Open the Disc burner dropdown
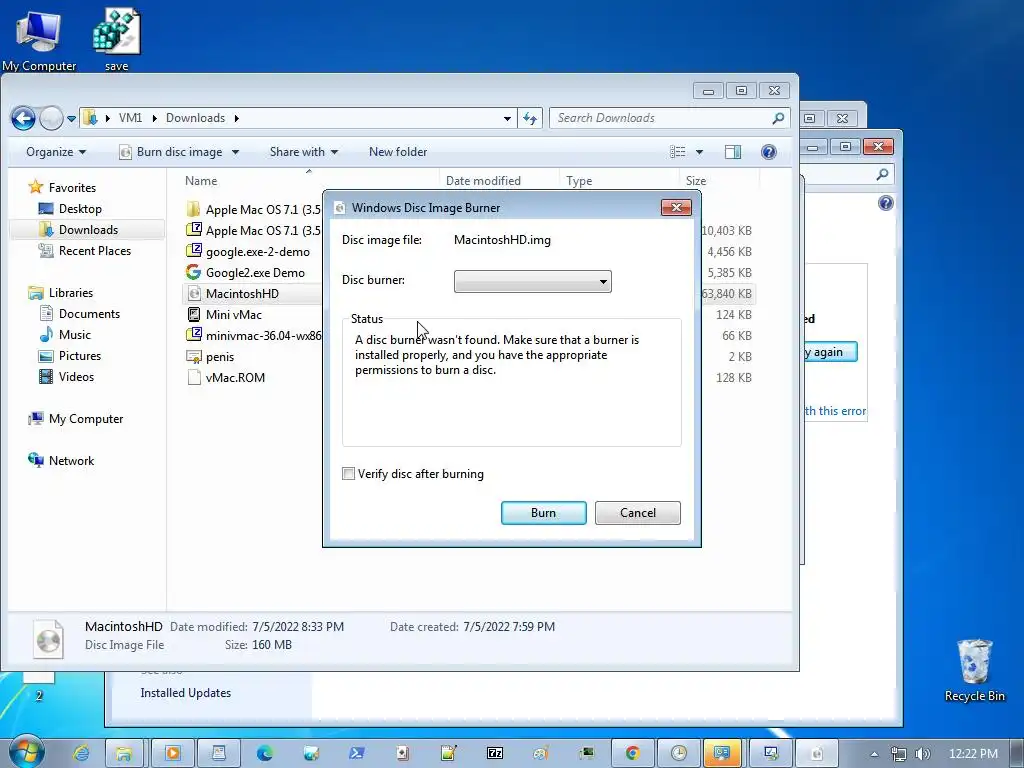 tap(532, 281)
